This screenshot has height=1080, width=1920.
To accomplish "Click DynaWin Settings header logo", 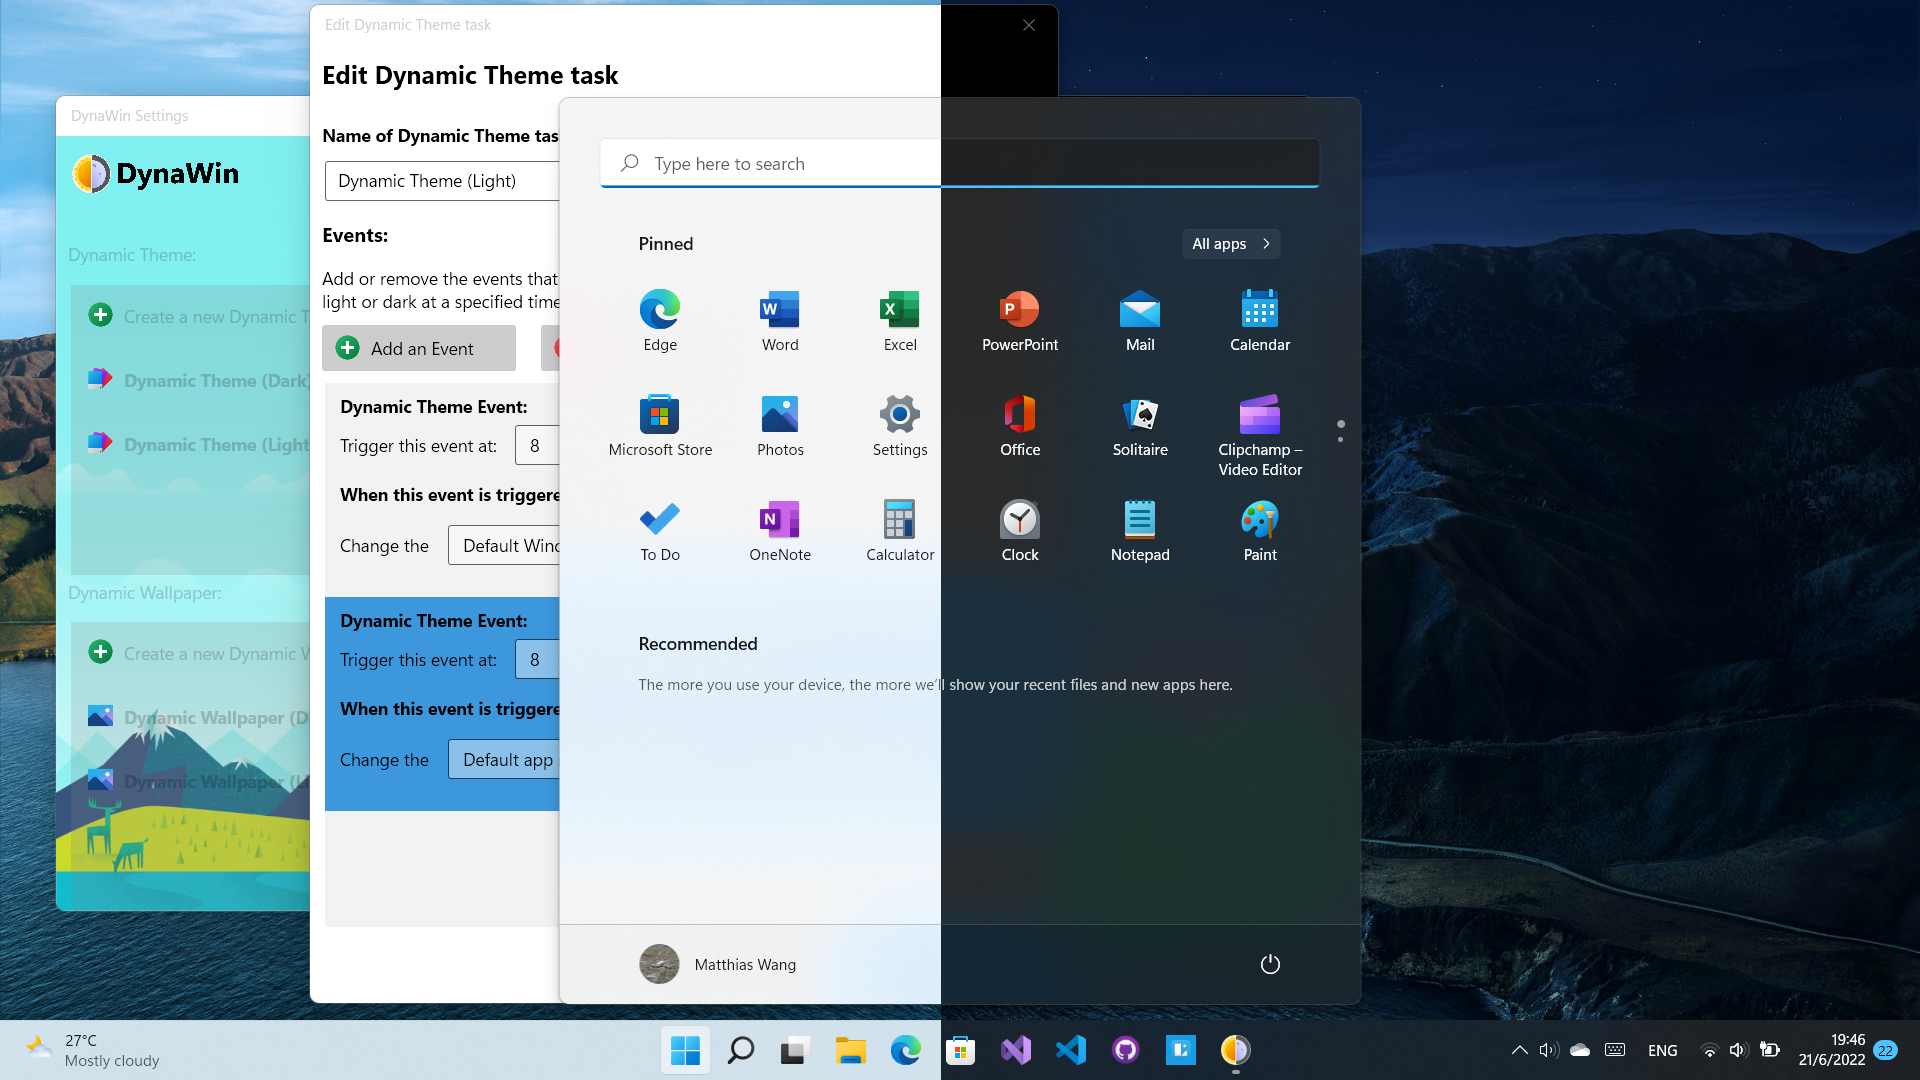I will click(x=91, y=173).
